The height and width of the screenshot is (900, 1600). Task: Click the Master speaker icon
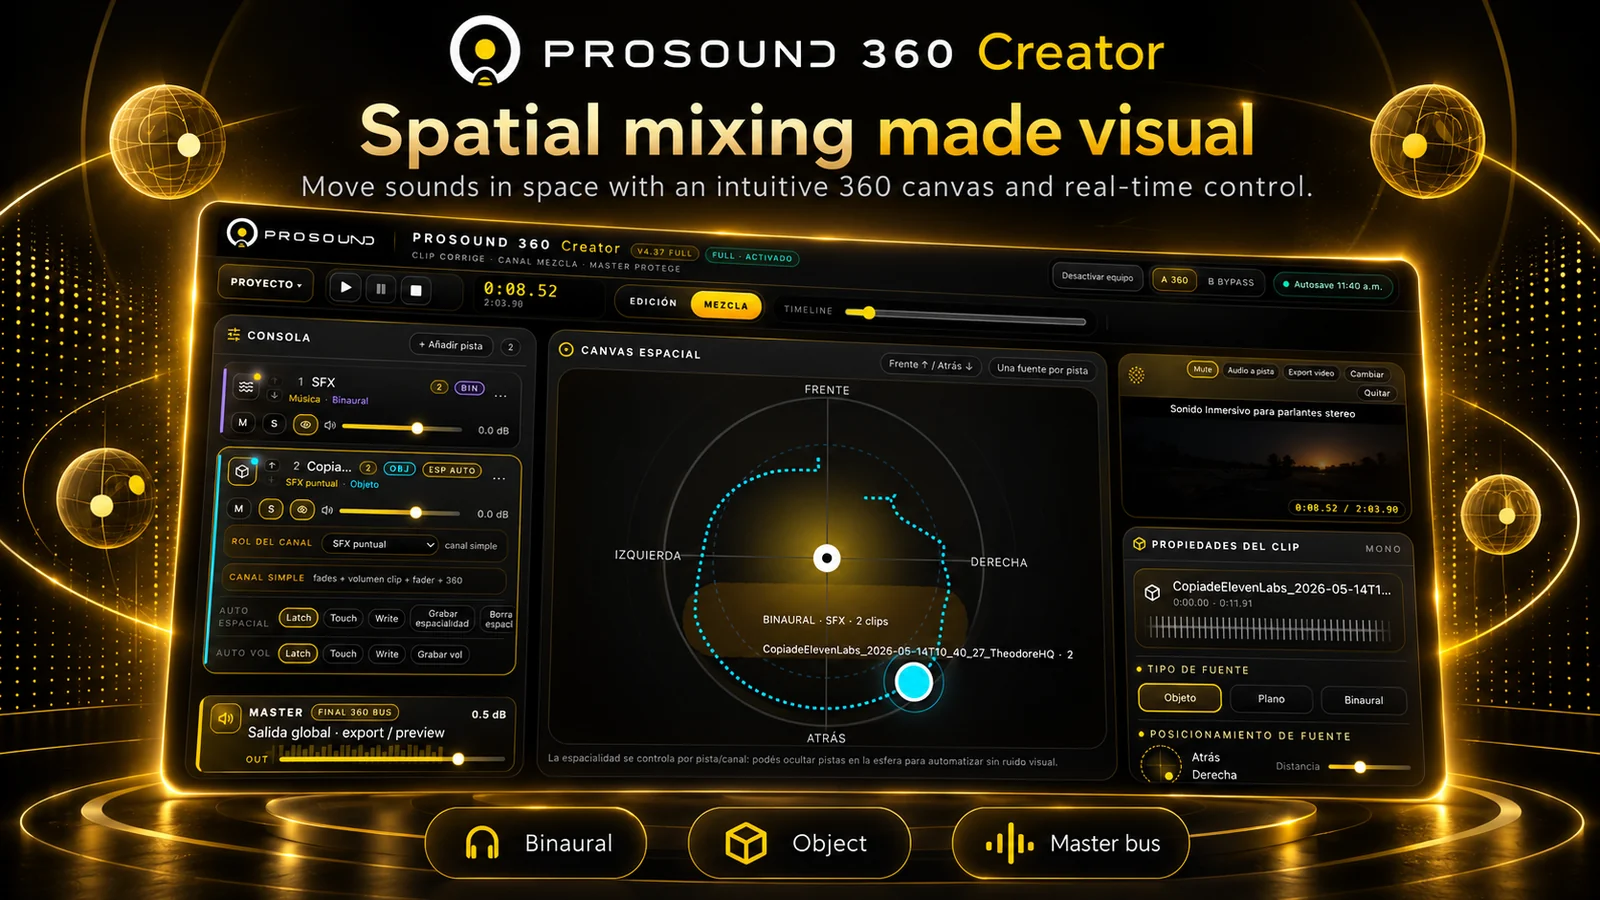(225, 718)
